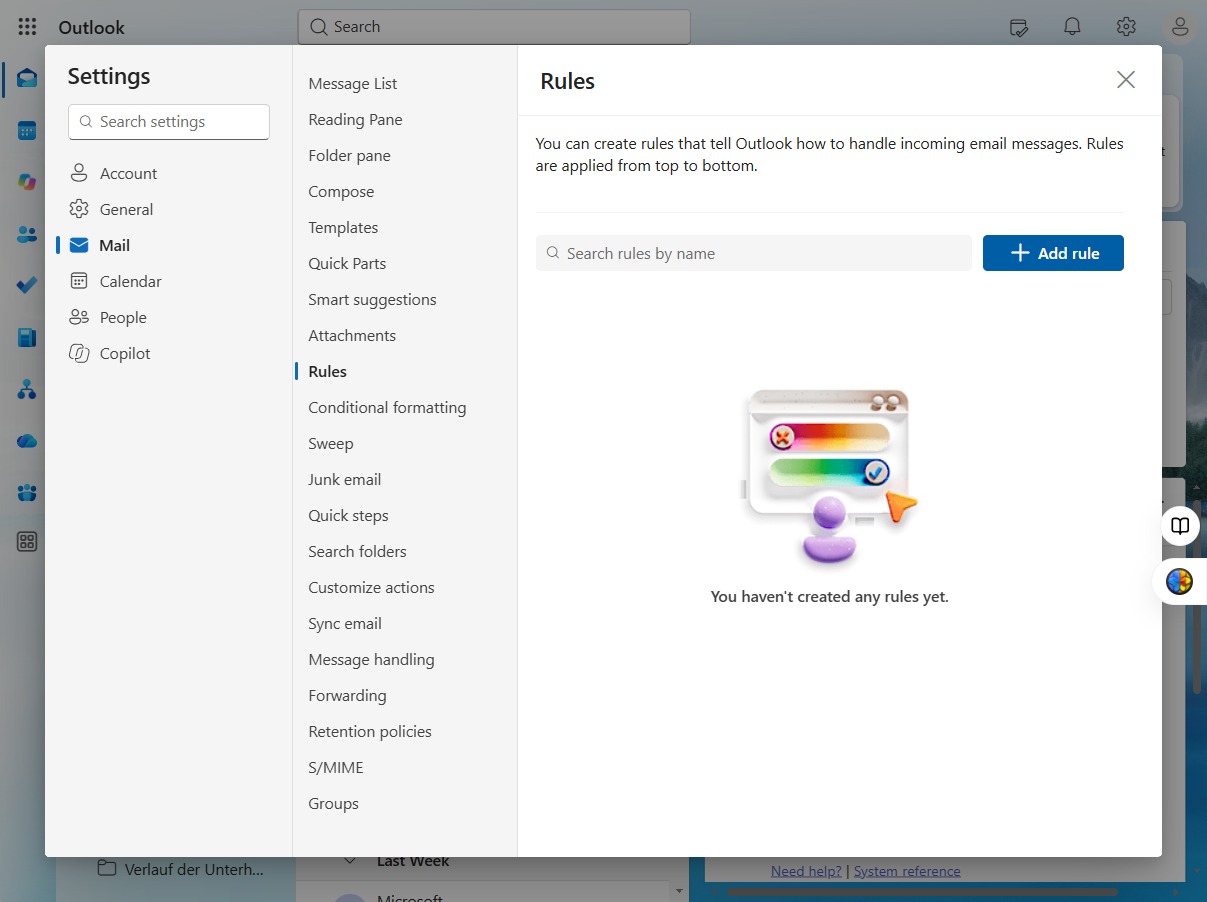The width and height of the screenshot is (1207, 902).
Task: Click the settings gear in the header
Action: tap(1126, 27)
